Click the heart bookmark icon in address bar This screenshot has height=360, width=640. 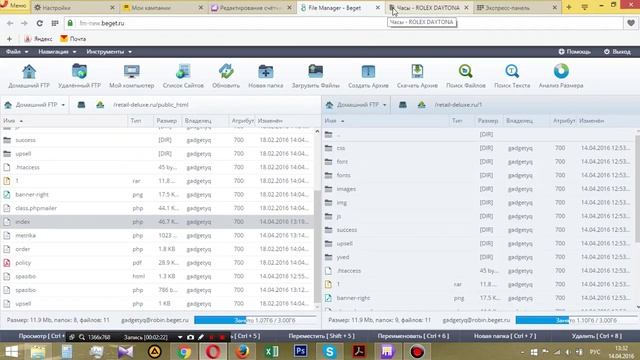point(631,23)
